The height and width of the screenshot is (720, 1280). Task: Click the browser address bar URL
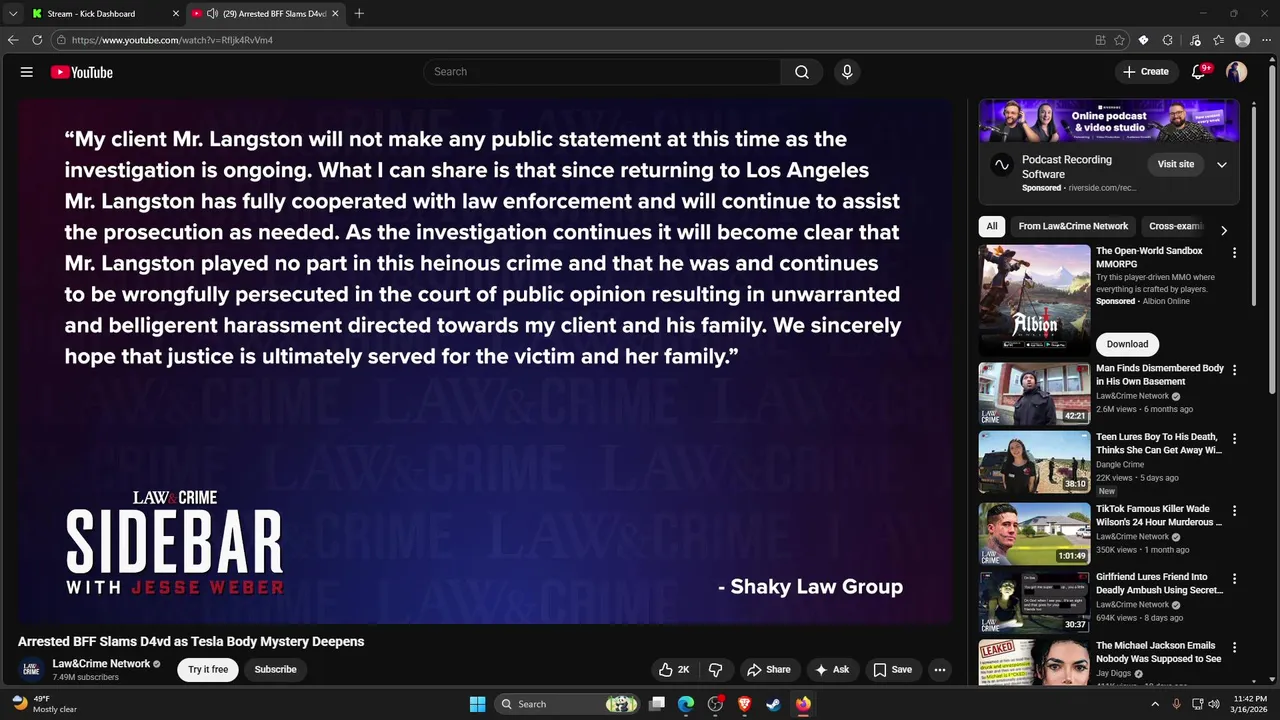point(172,40)
